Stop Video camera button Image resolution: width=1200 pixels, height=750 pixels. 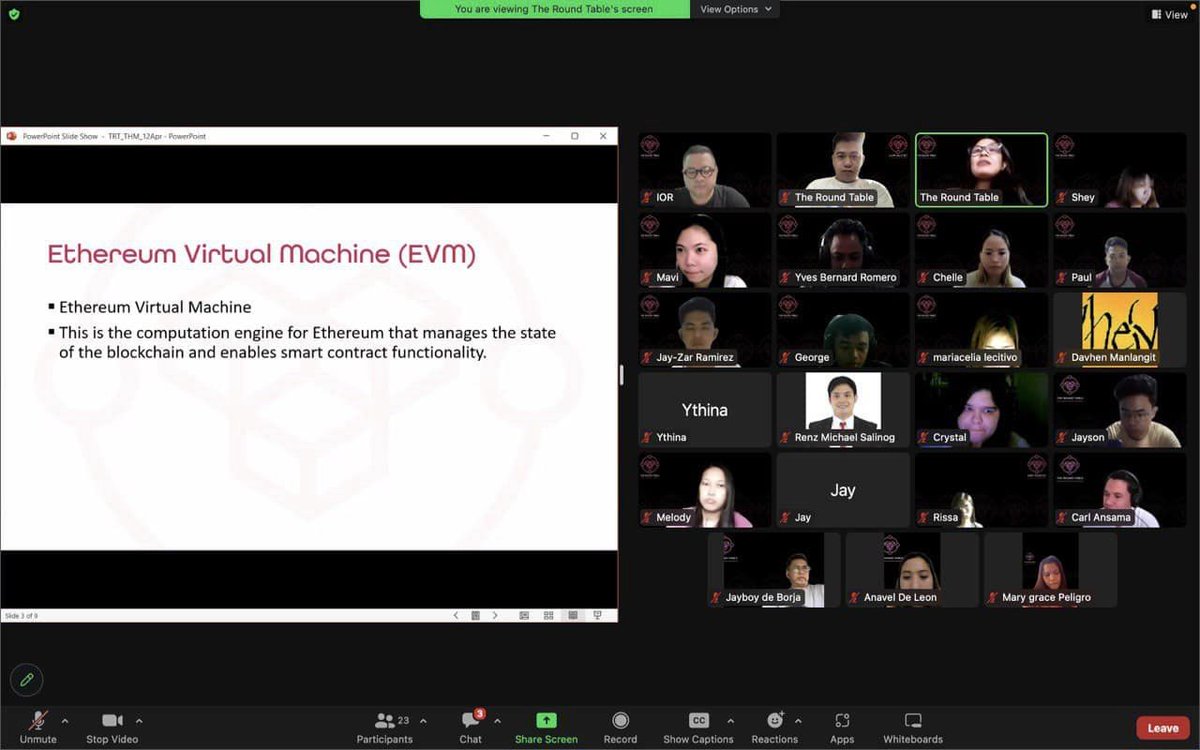(x=112, y=727)
